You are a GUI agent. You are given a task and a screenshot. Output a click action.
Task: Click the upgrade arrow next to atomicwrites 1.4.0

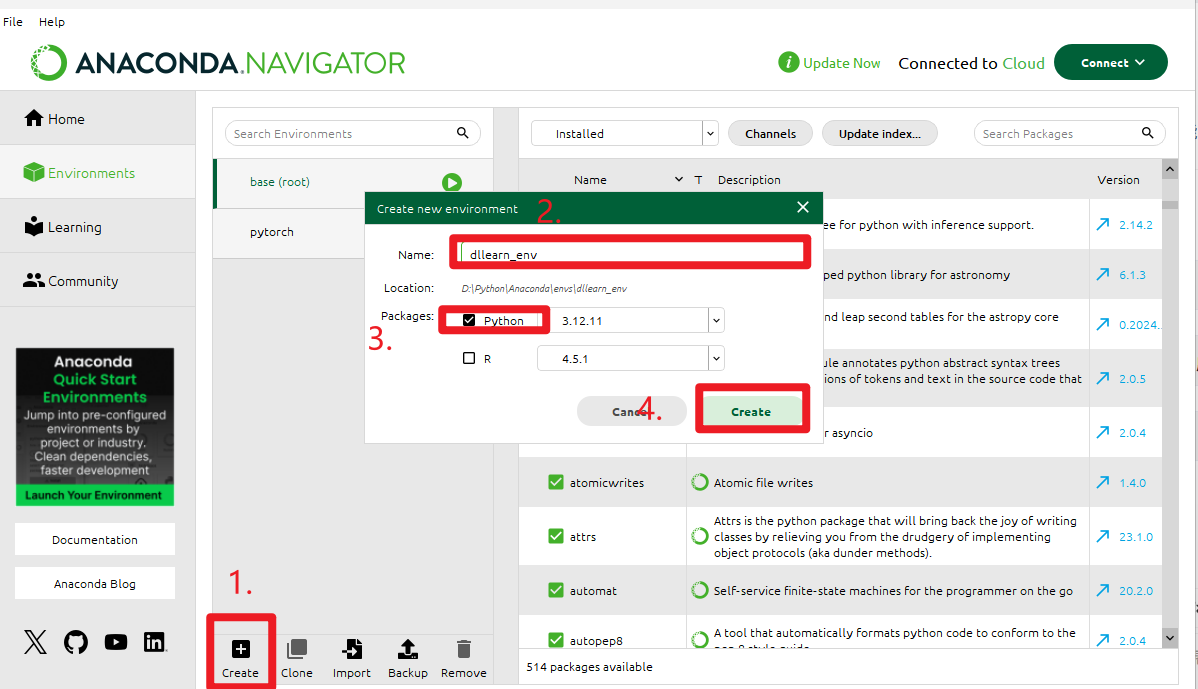pyautogui.click(x=1102, y=482)
